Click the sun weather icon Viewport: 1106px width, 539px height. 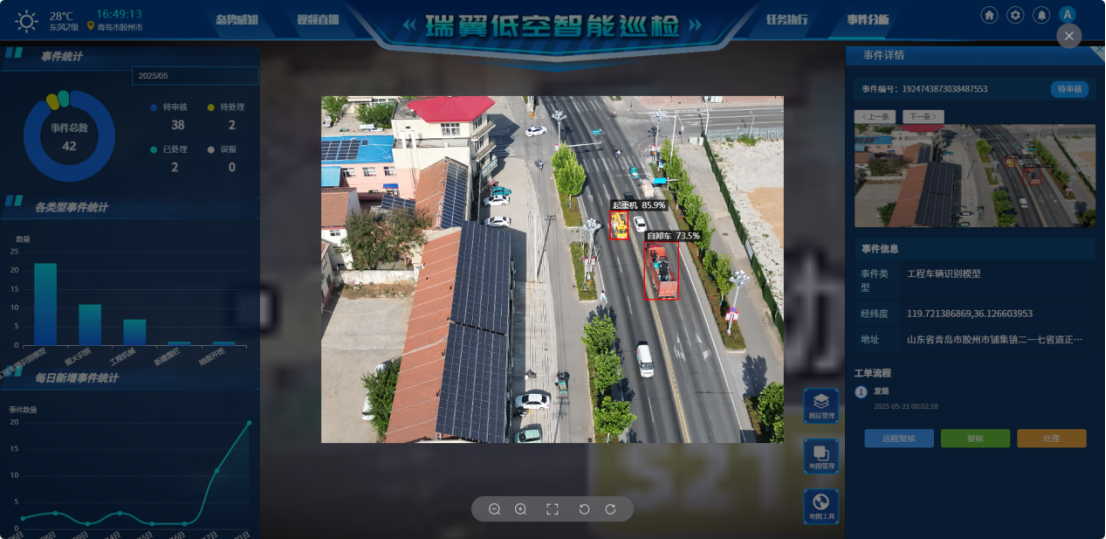[x=27, y=21]
